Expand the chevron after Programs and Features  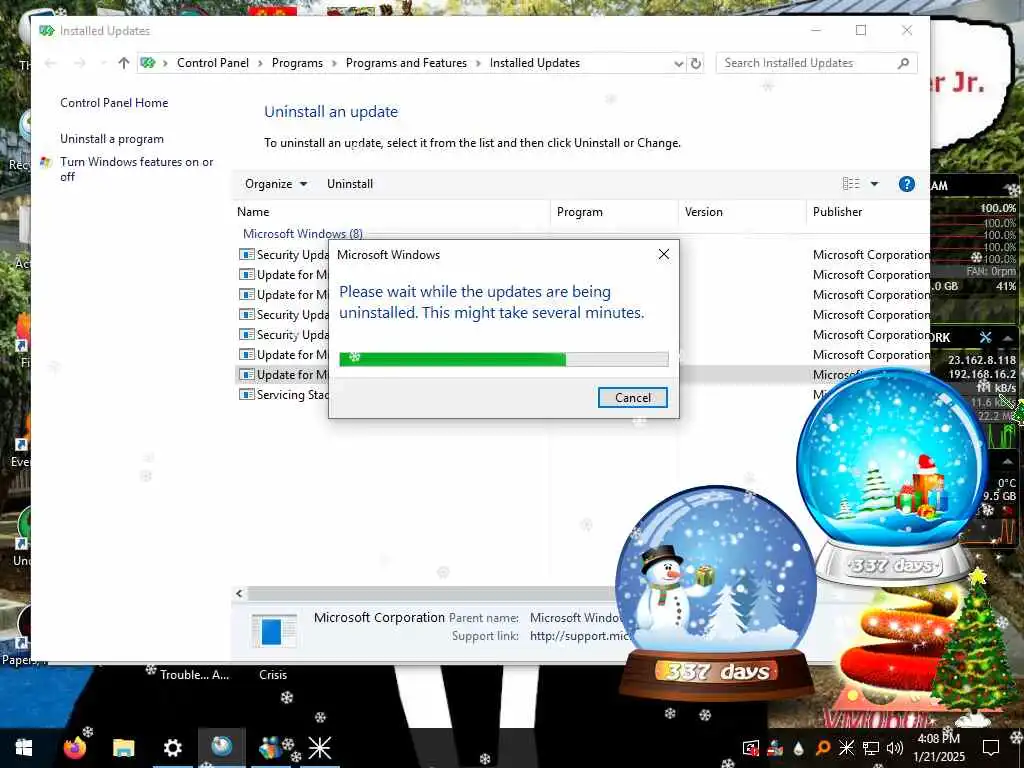click(x=478, y=63)
